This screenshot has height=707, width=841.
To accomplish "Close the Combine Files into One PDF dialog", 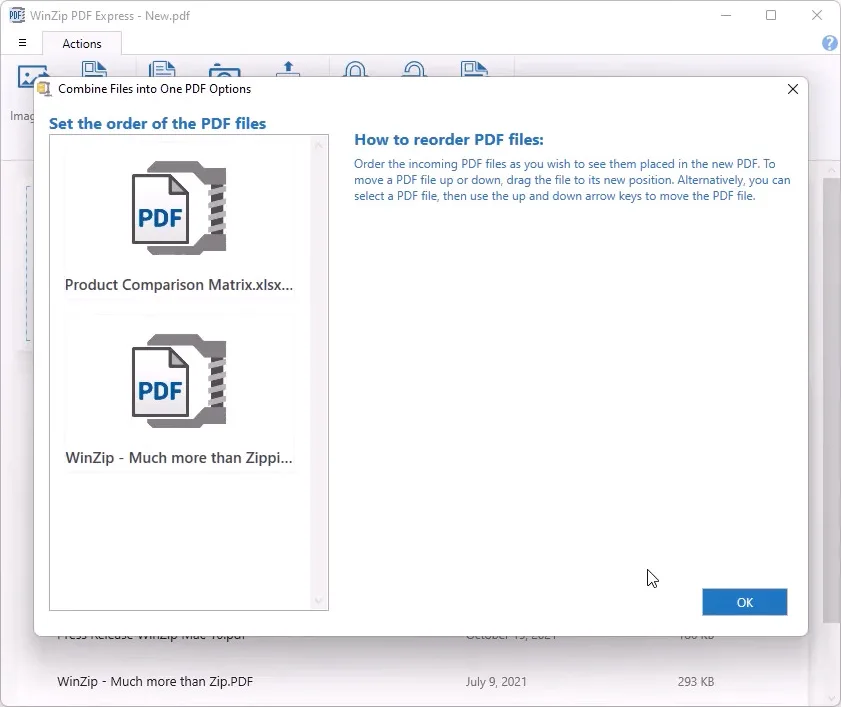I will pyautogui.click(x=793, y=89).
